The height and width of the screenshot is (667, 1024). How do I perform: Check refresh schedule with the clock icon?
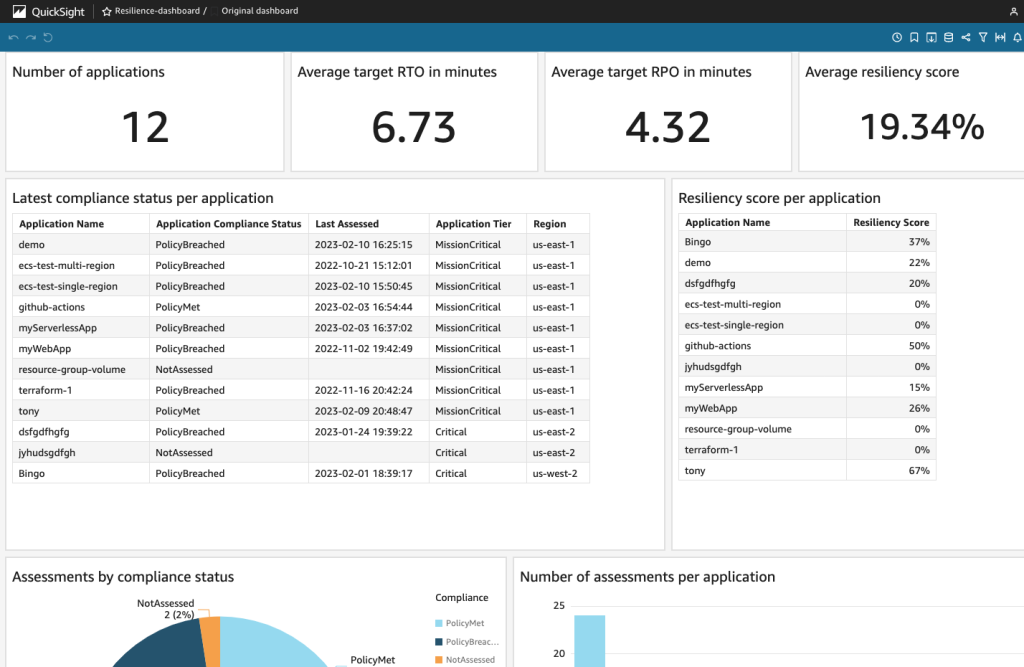[897, 37]
